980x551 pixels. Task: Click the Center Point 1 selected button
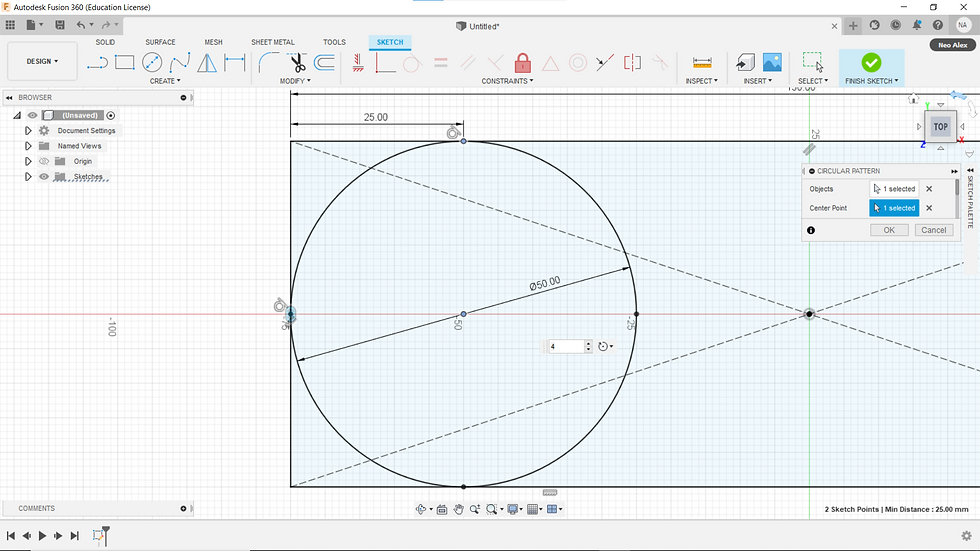pos(894,208)
